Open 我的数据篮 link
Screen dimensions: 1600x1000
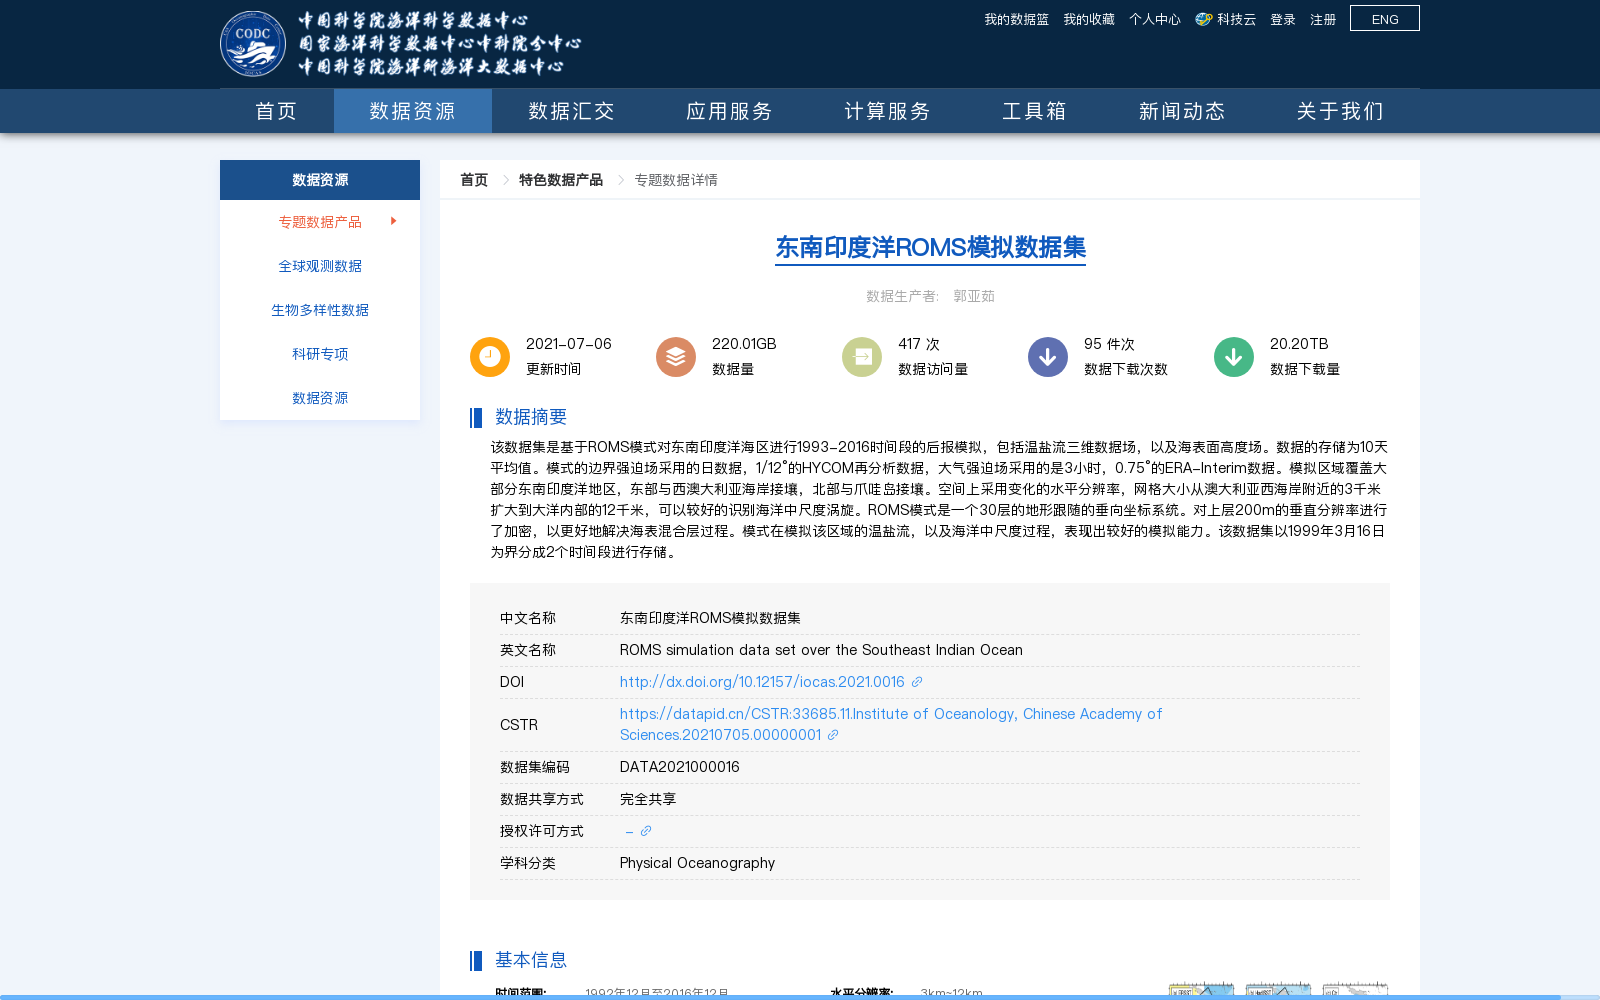coord(1016,19)
